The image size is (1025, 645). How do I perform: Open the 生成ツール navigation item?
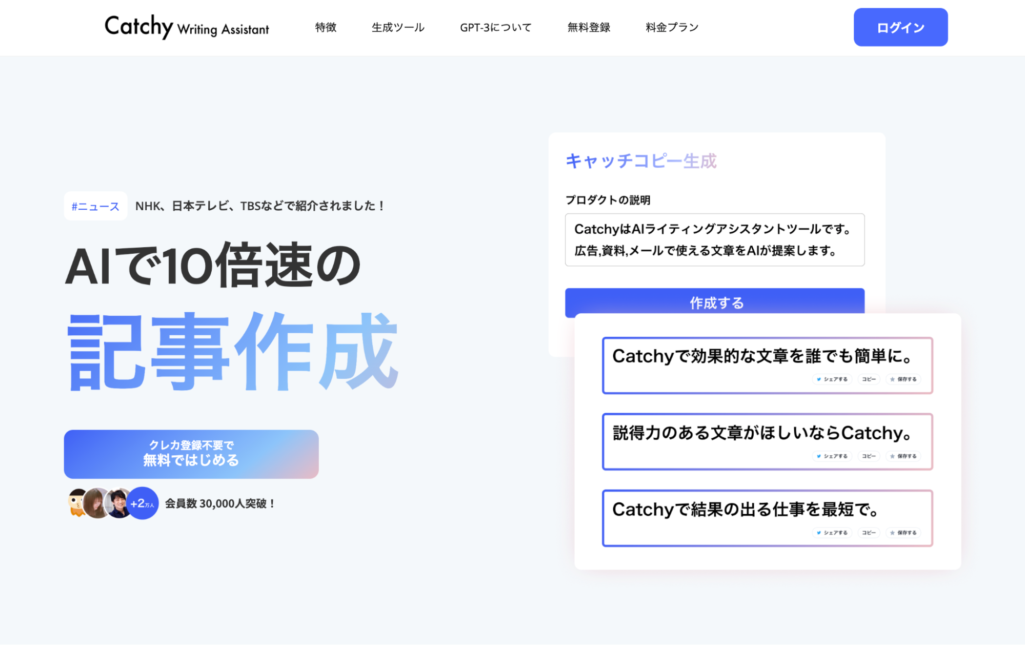397,27
